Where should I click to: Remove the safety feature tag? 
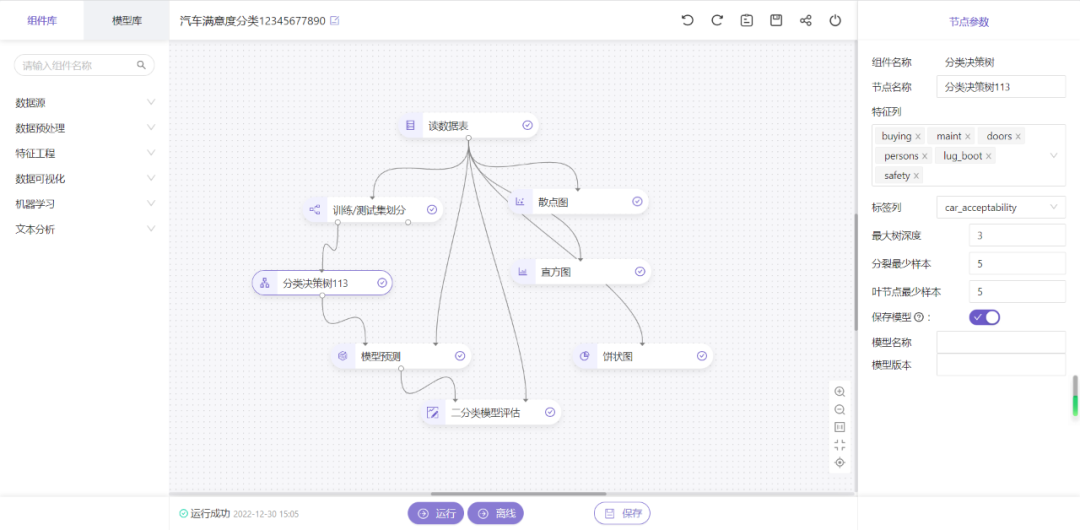916,176
